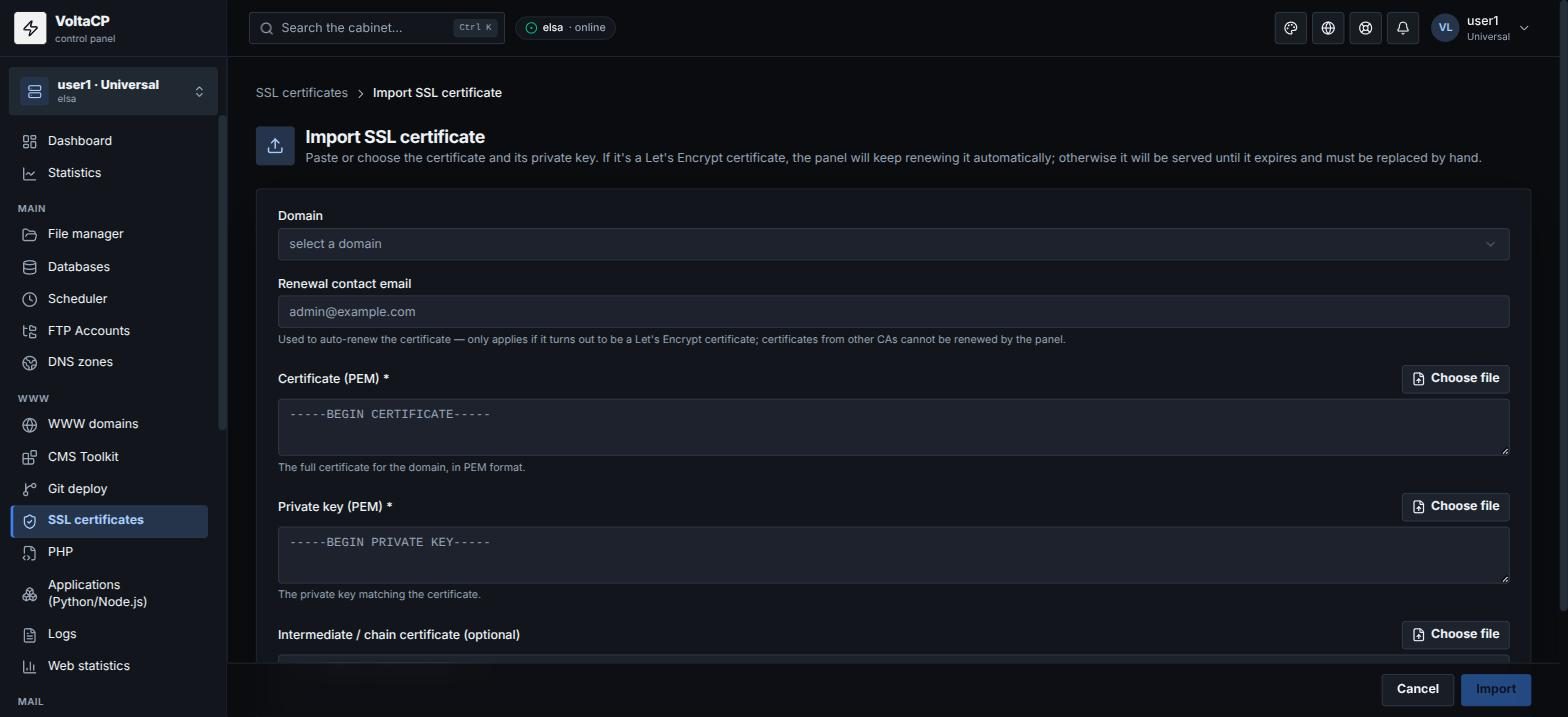
Task: Open the support lifebuoy icon
Action: 1365,28
